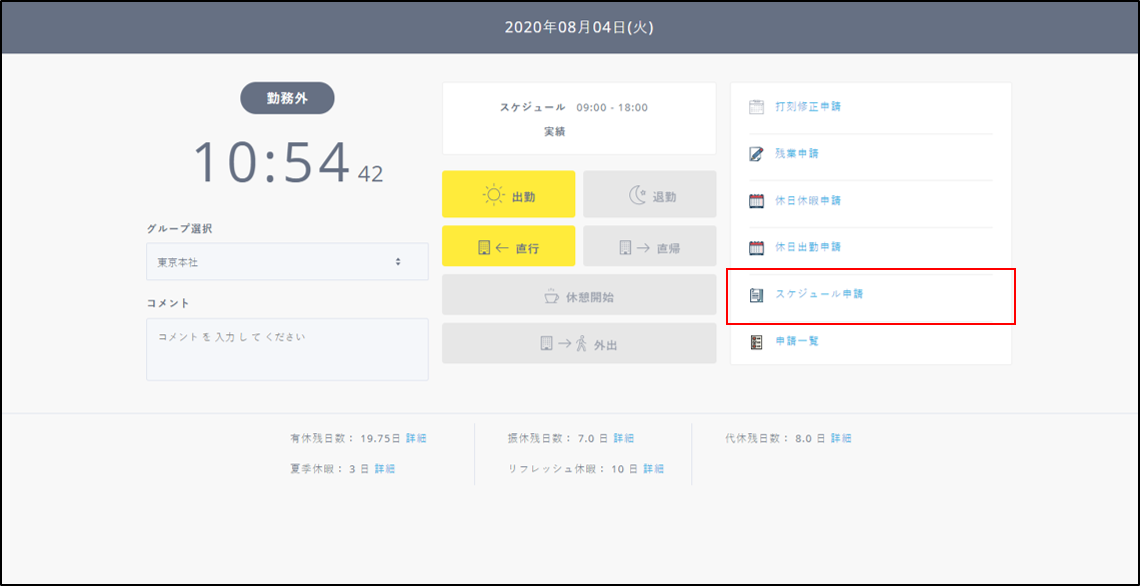Open the 残業申請 overtime request link
1140x586 pixels.
tap(797, 154)
